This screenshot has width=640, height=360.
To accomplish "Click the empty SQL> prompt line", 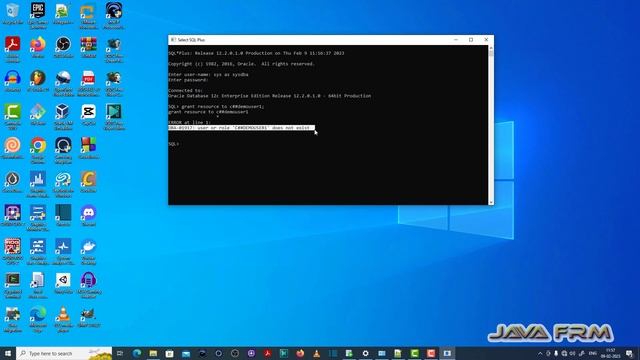I will point(173,144).
